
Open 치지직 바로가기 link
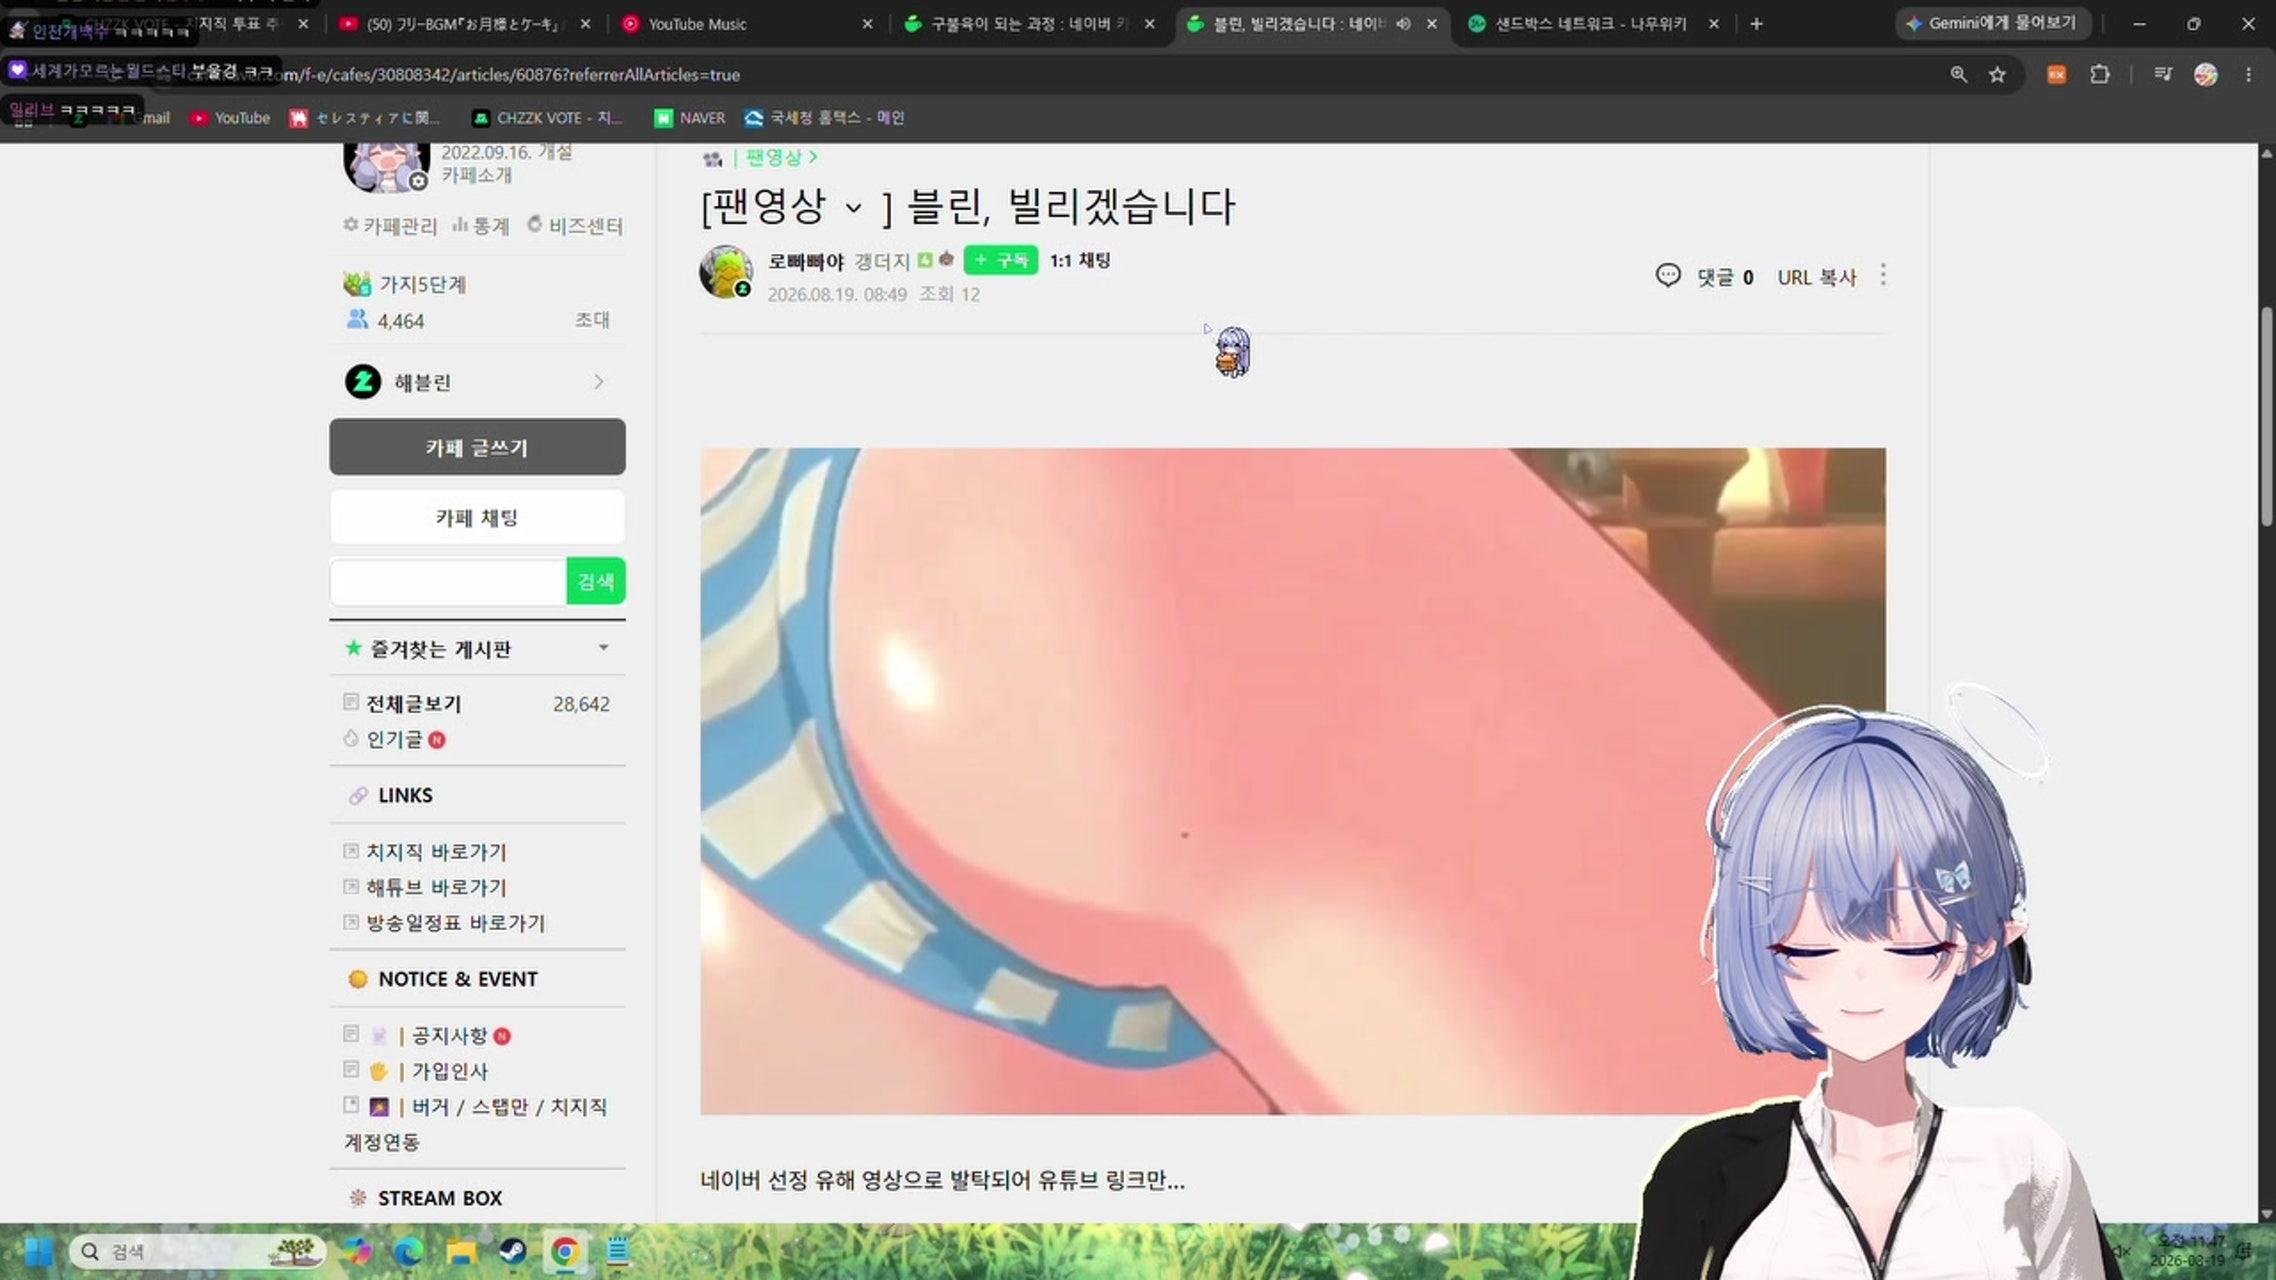pos(436,851)
